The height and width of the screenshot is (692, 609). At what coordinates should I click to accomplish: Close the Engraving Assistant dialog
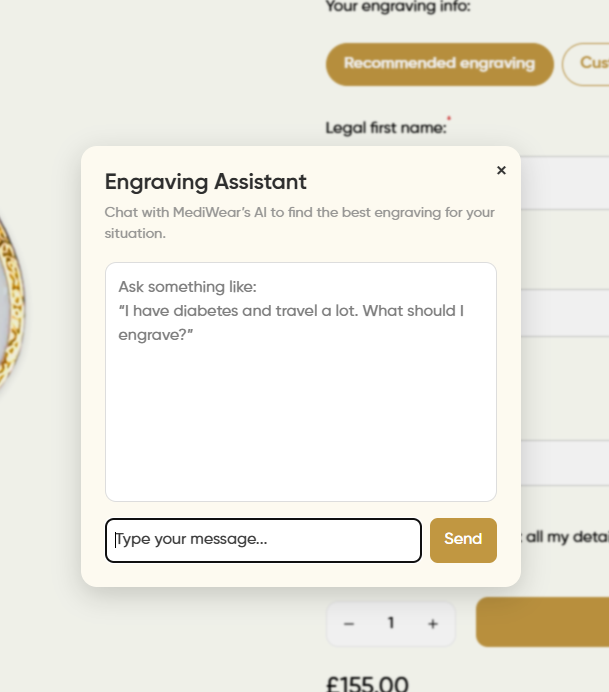click(x=501, y=170)
